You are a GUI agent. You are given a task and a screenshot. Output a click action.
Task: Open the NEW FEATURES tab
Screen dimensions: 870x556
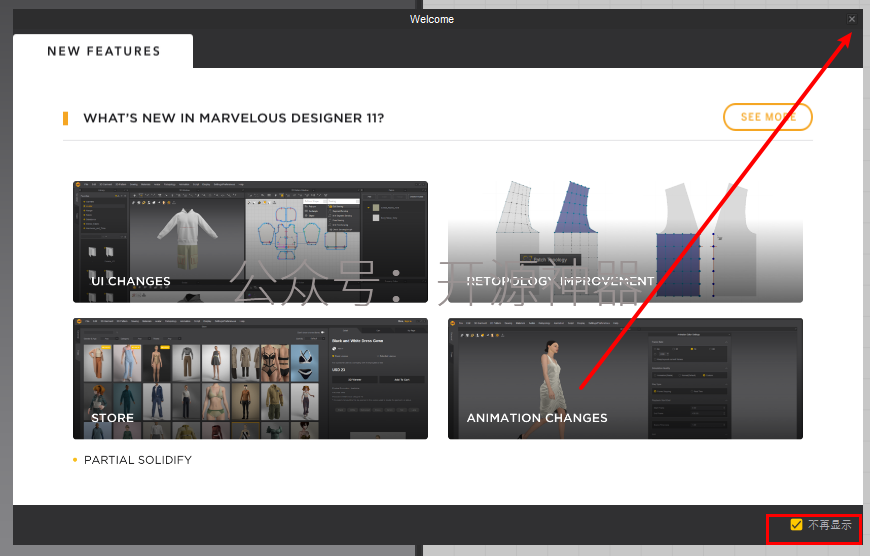tap(103, 51)
